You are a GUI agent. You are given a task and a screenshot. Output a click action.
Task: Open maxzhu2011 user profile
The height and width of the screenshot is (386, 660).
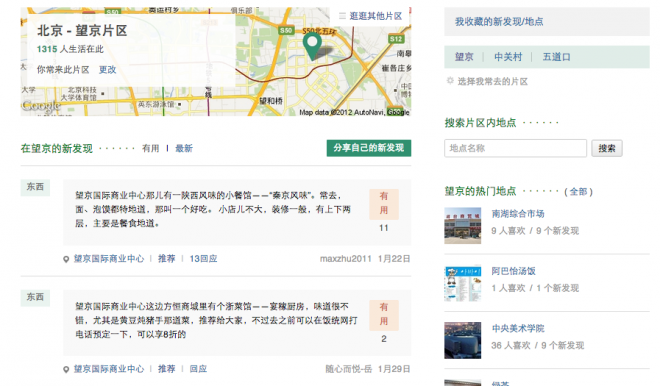[x=346, y=259]
